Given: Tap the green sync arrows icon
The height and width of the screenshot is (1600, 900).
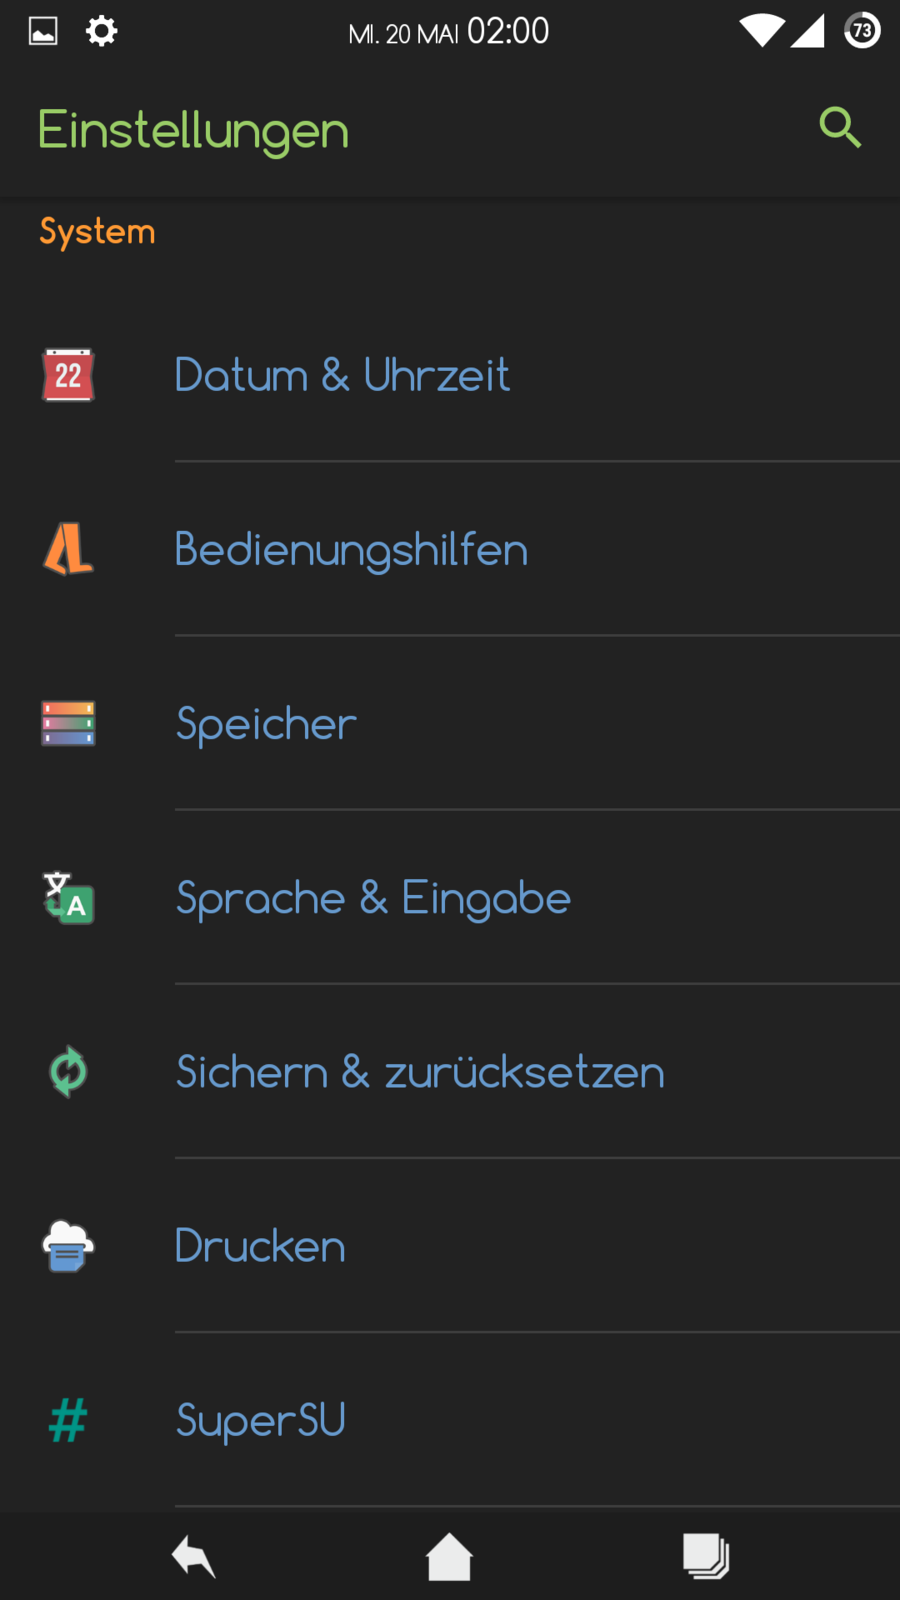Looking at the screenshot, I should pyautogui.click(x=68, y=1071).
